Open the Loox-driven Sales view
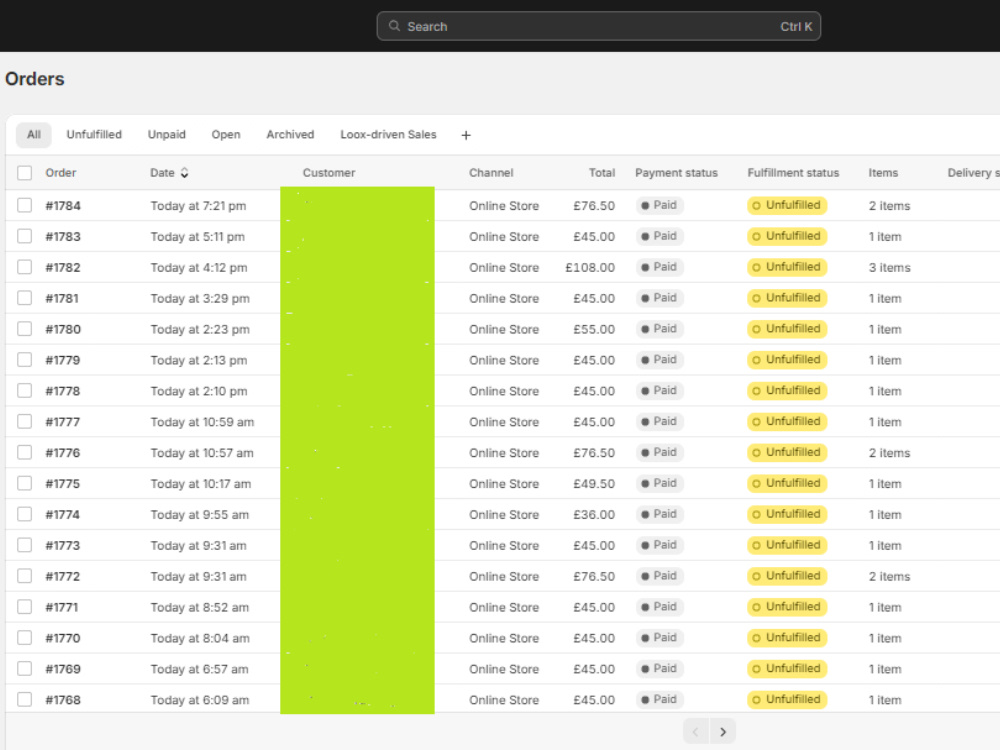Image resolution: width=1000 pixels, height=750 pixels. click(388, 134)
